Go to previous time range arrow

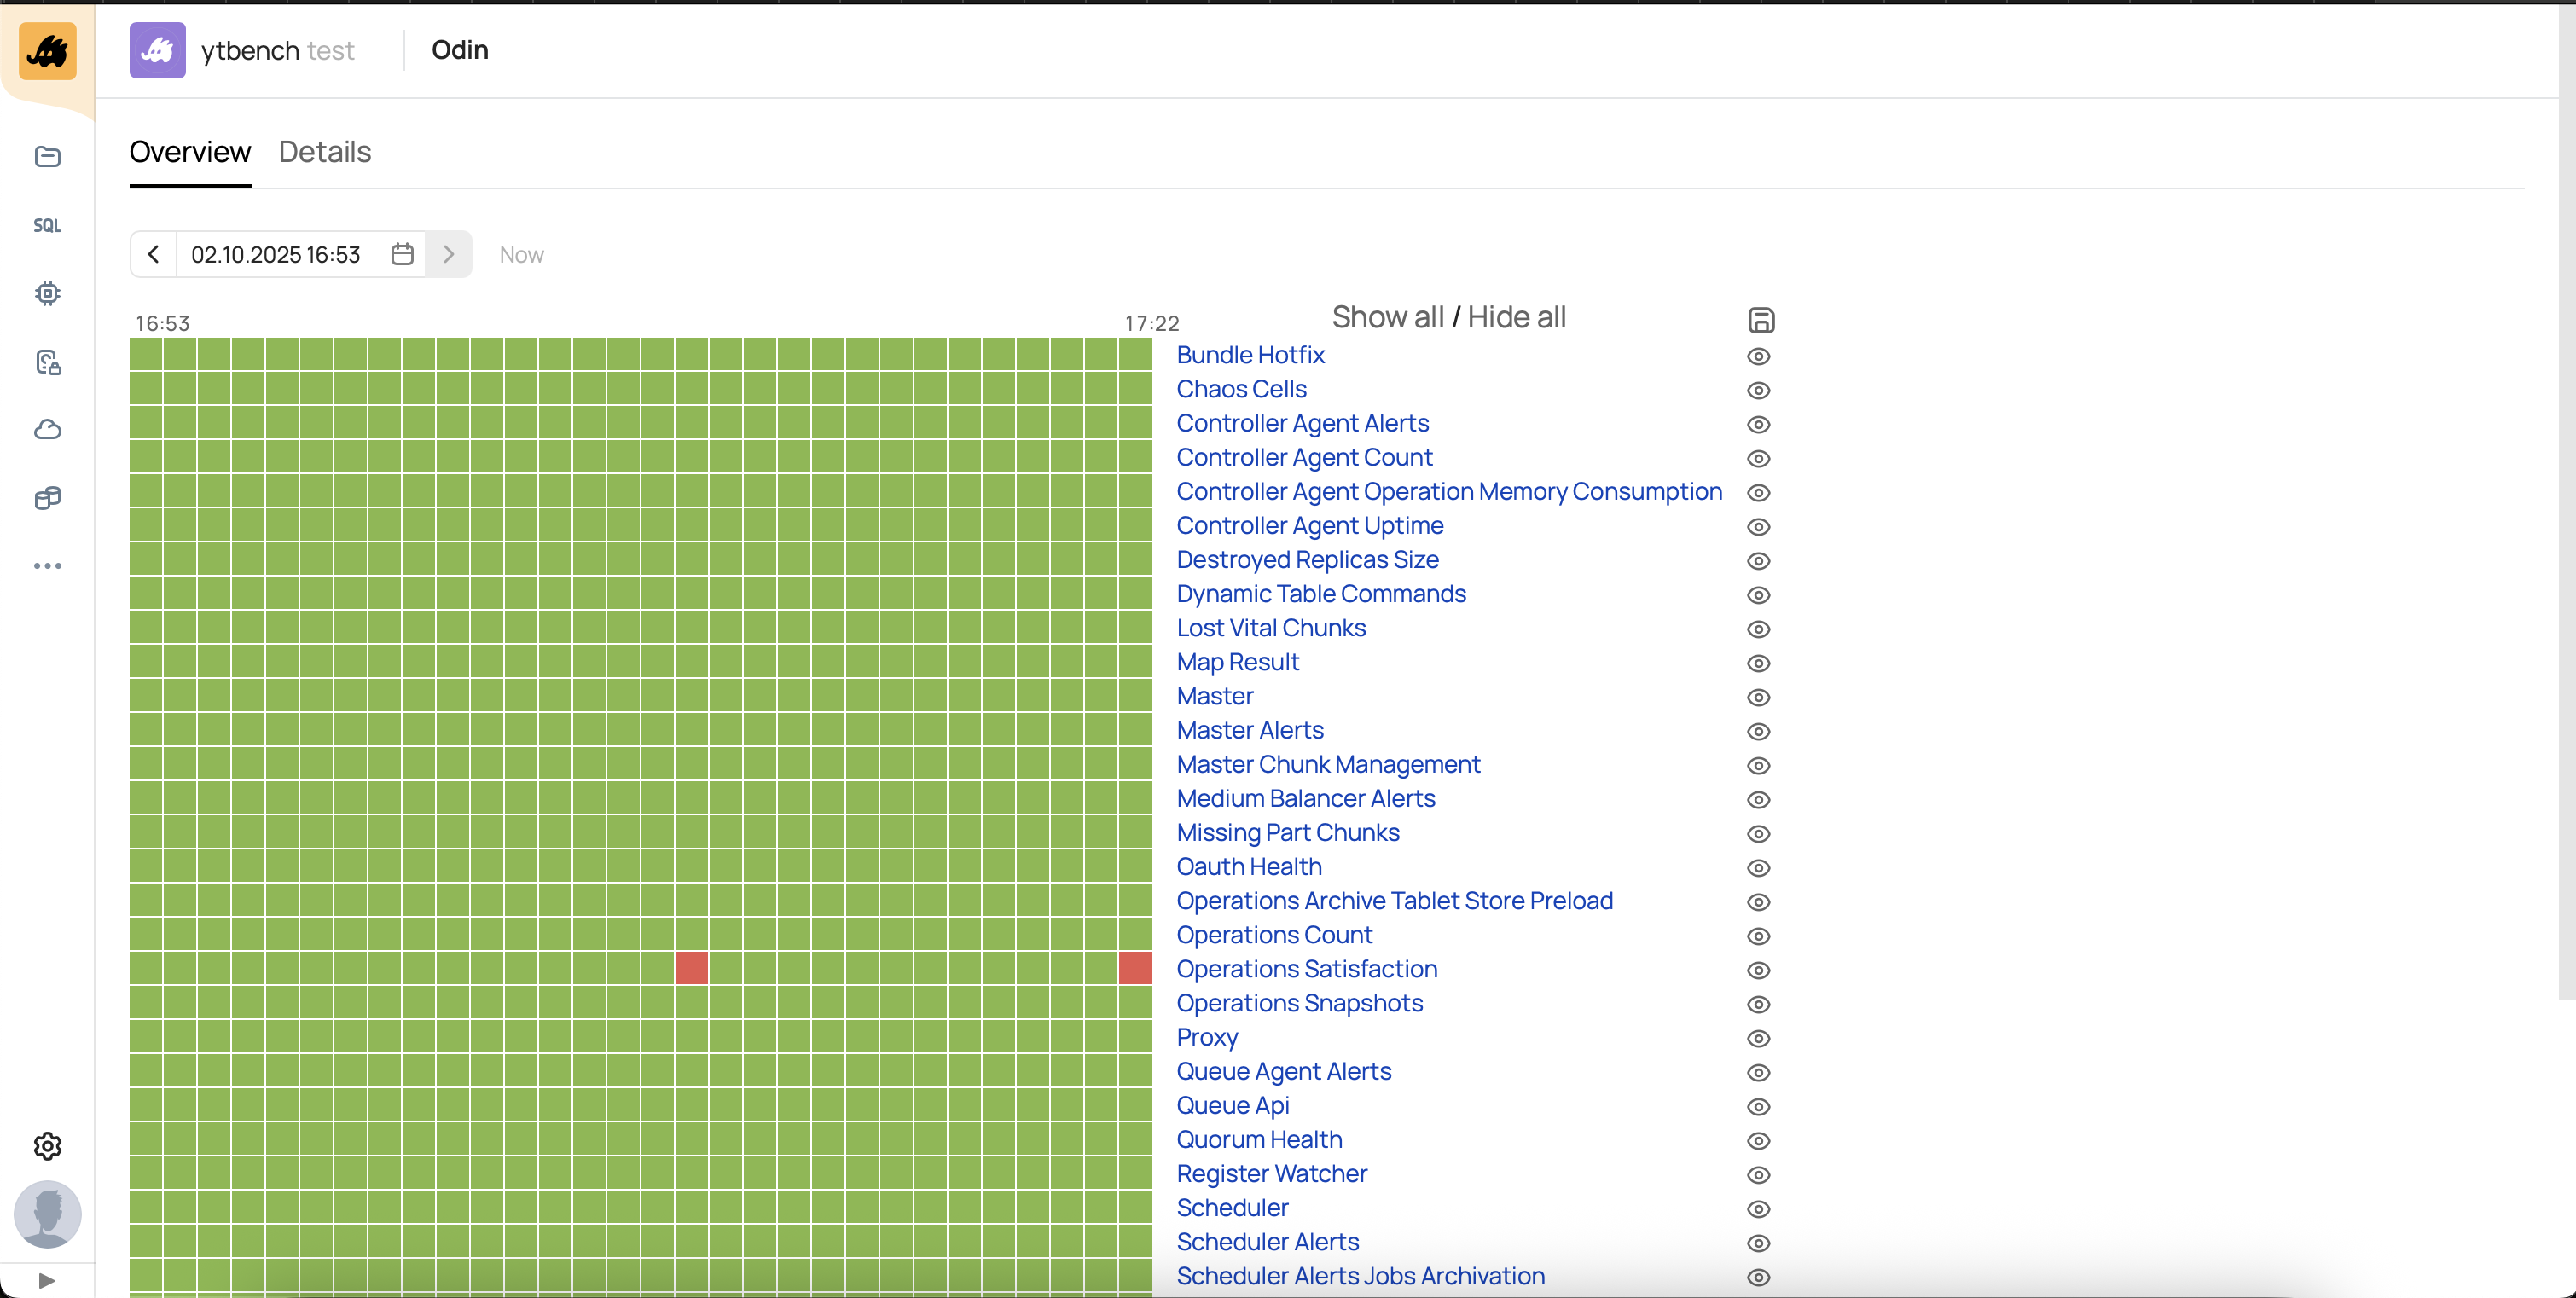pyautogui.click(x=153, y=254)
